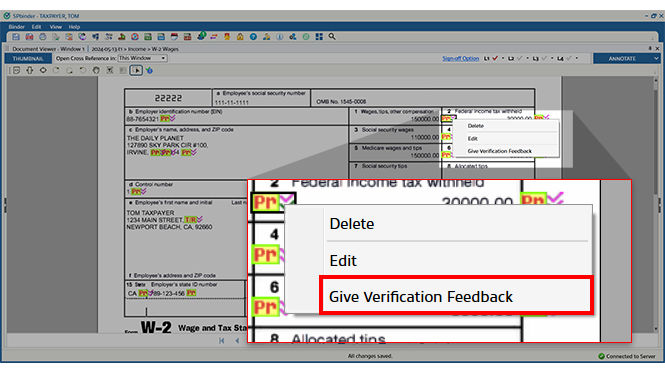Open the blue question-mark Help icon
The width and height of the screenshot is (665, 383).
(x=253, y=37)
